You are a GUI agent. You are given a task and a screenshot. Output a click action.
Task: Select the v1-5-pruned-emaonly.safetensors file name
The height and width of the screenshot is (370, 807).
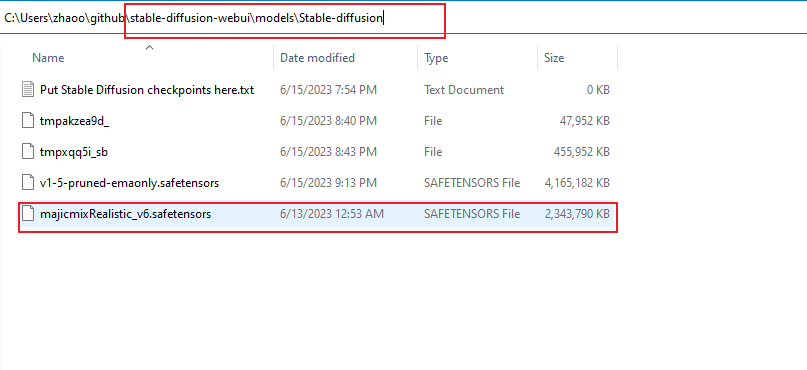[129, 183]
